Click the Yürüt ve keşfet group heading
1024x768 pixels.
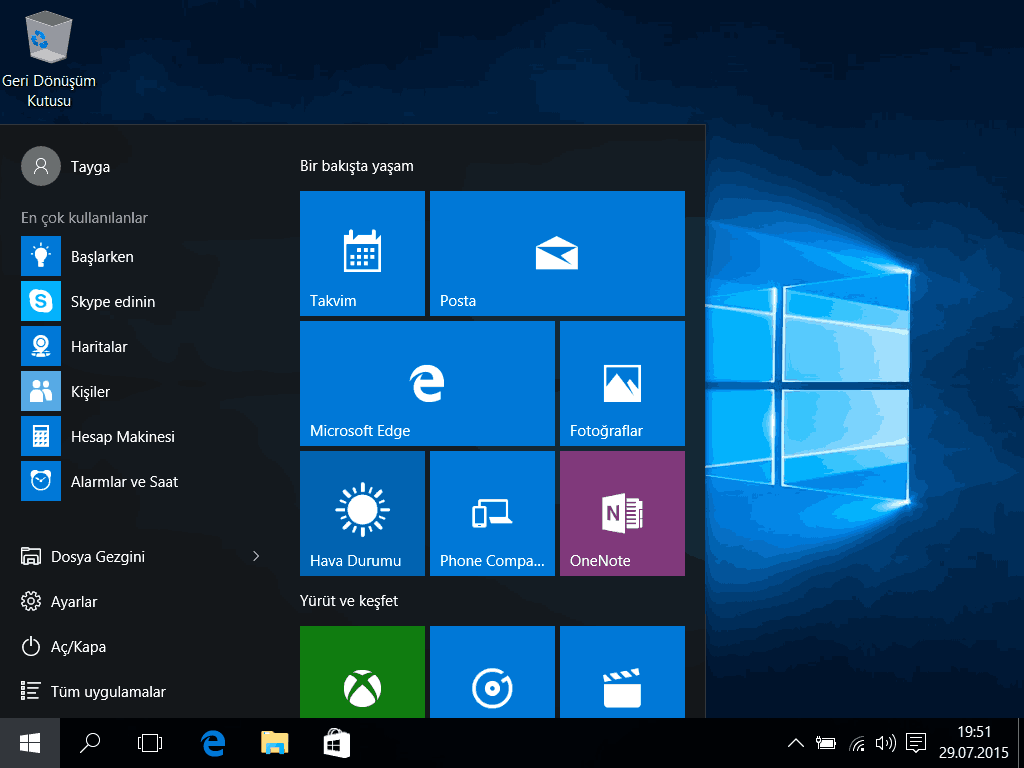coord(349,601)
